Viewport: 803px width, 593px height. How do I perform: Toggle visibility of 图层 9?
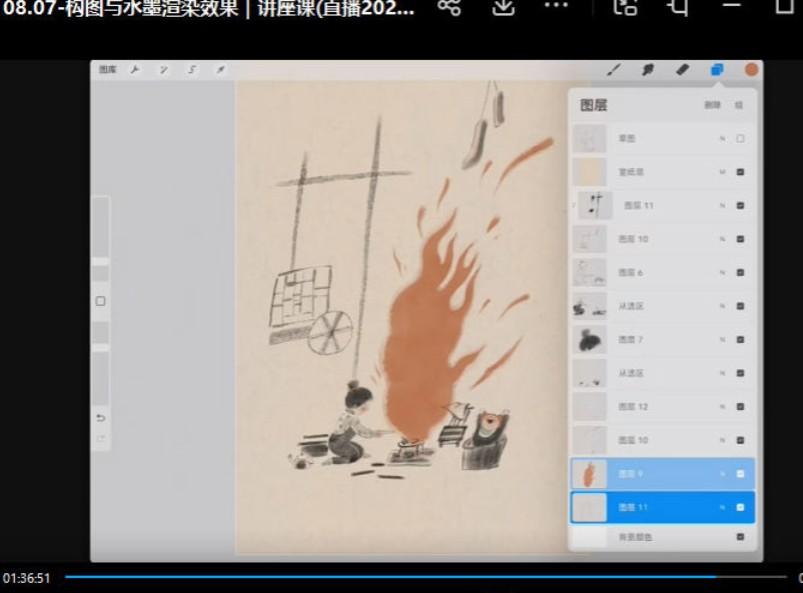tap(740, 474)
